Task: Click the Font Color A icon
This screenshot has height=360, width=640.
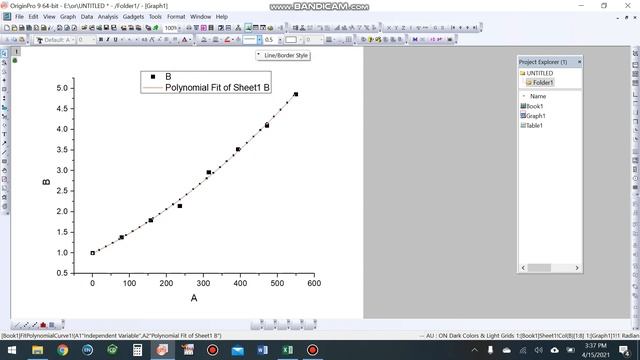Action: [x=184, y=40]
